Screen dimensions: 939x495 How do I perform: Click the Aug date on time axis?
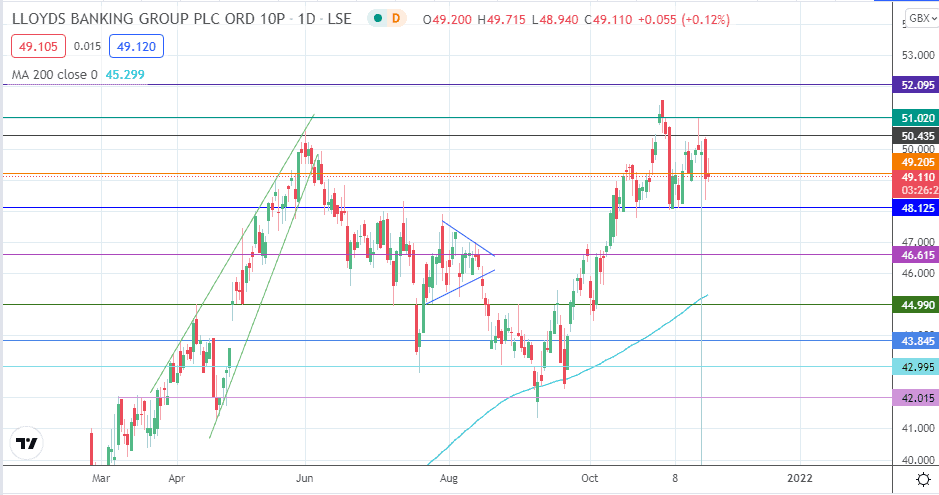(x=449, y=478)
